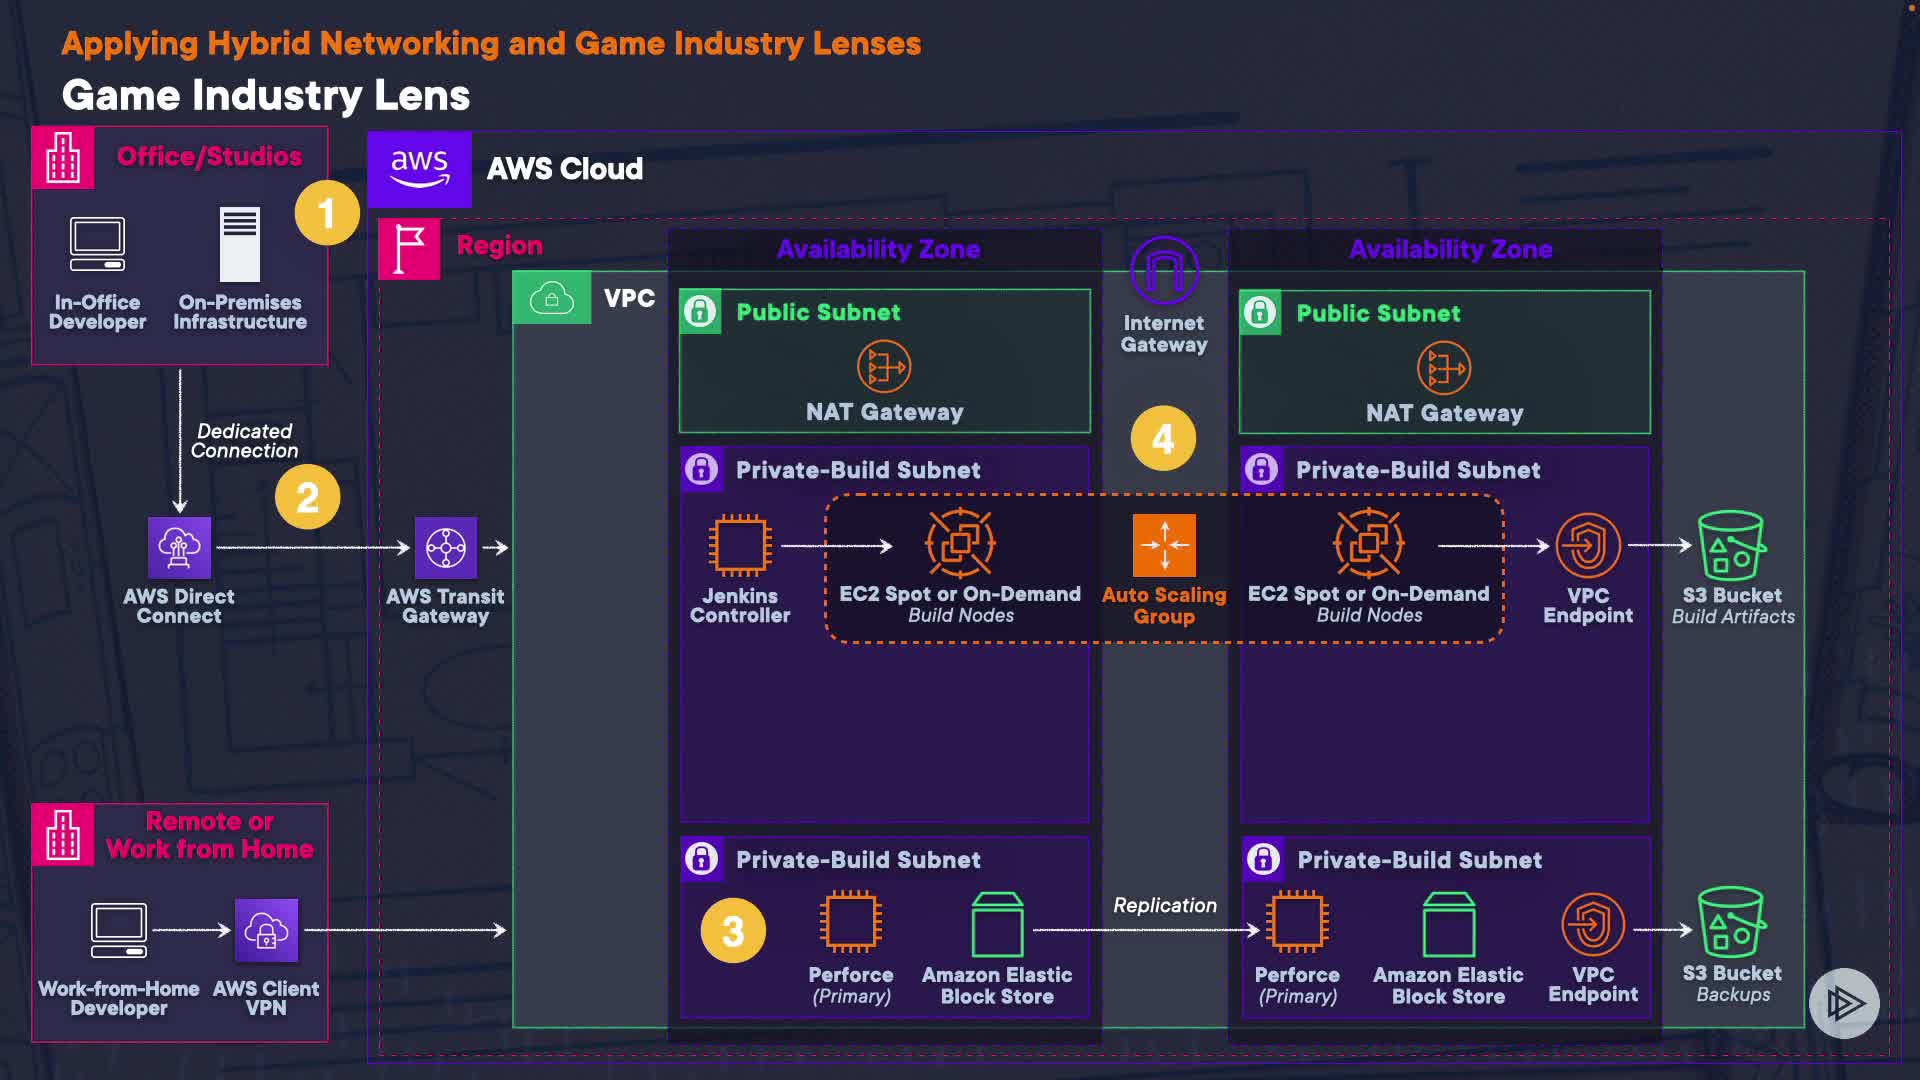The image size is (1920, 1080).
Task: Click the AWS Transit Gateway icon
Action: [445, 547]
